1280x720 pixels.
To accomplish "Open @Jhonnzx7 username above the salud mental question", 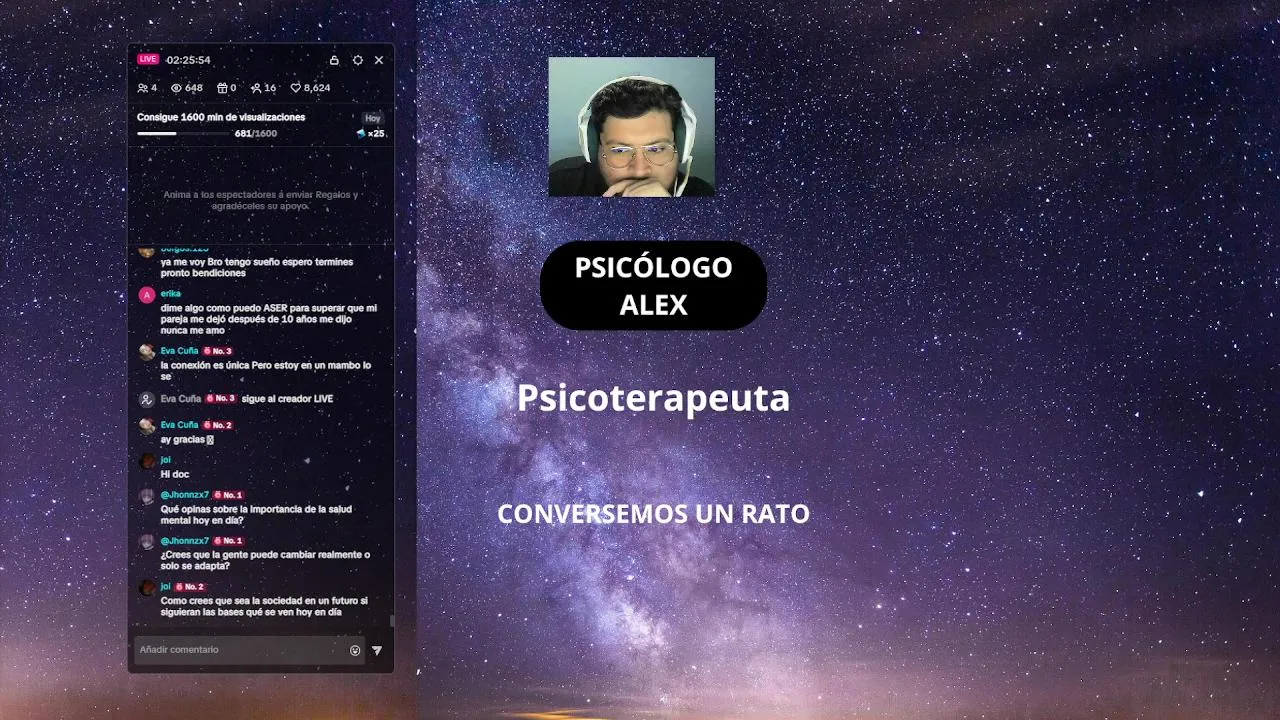I will 185,495.
